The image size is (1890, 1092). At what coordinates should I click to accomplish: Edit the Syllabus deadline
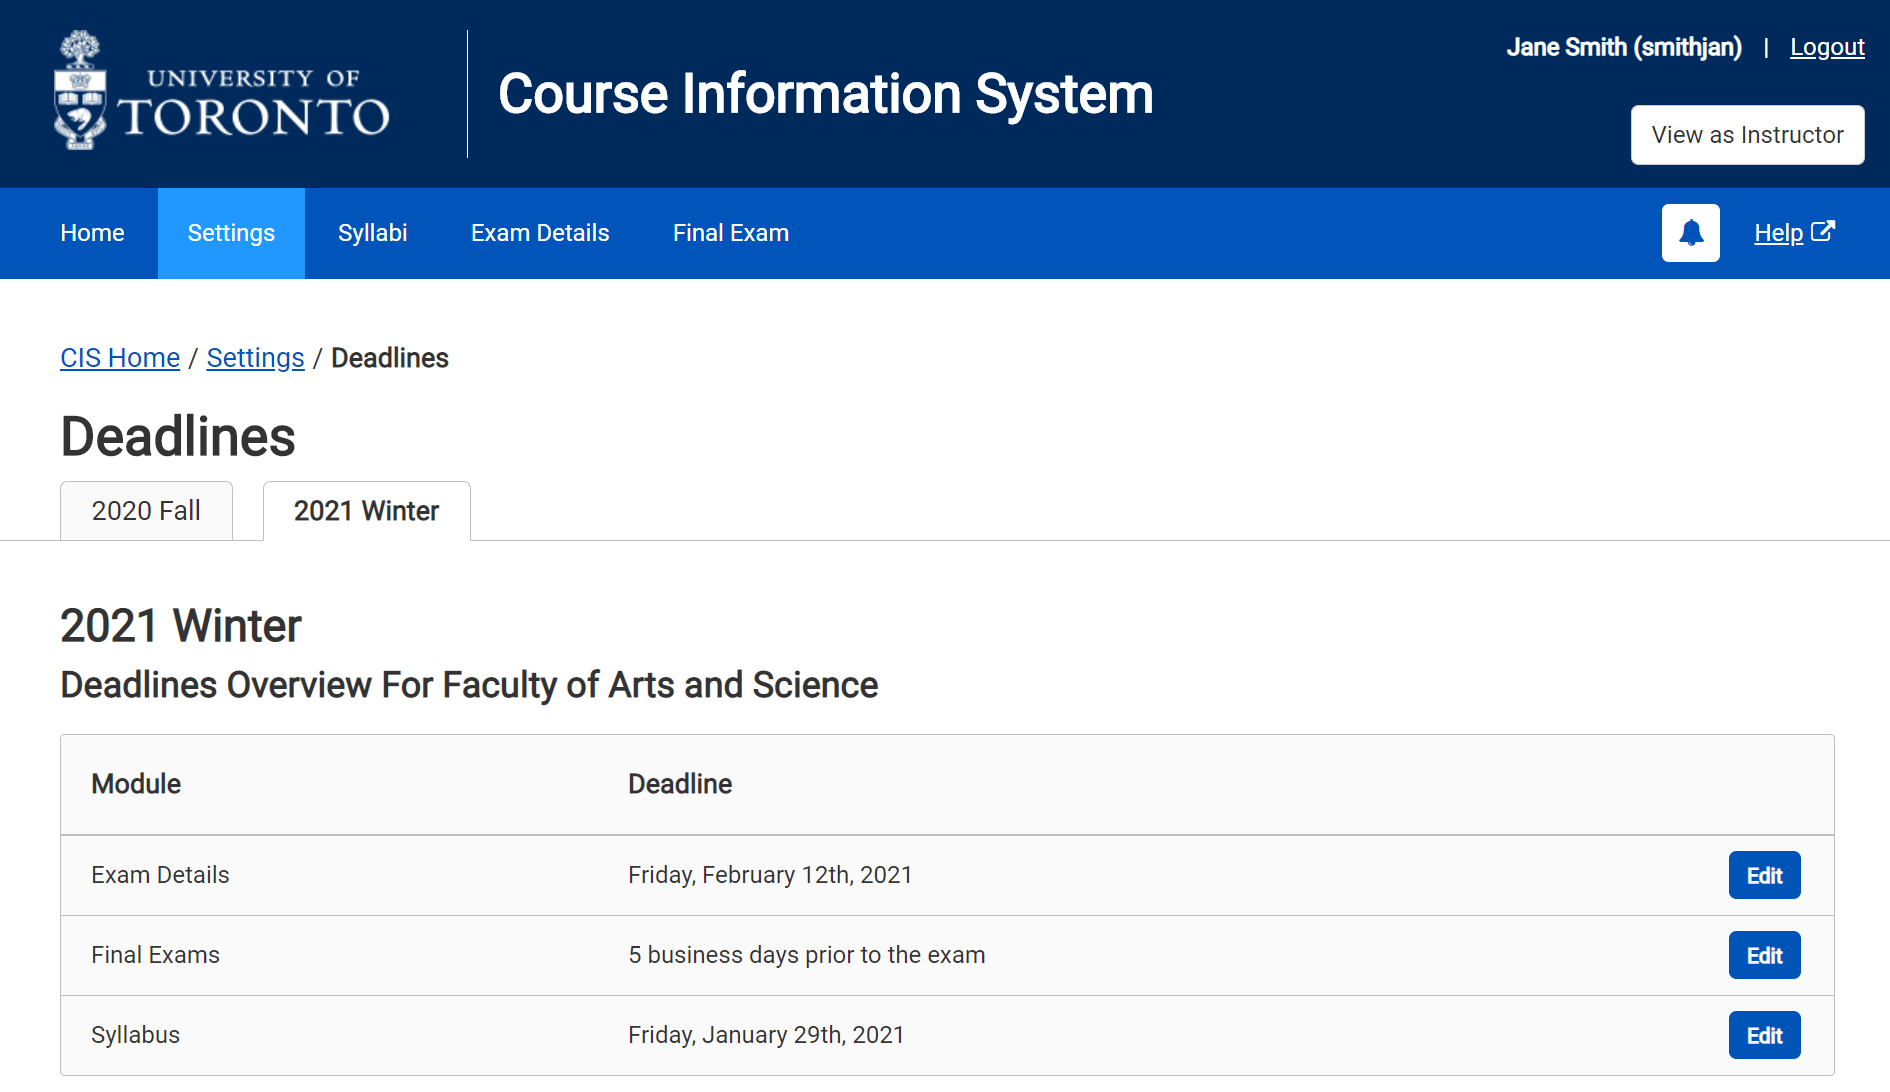coord(1764,1035)
